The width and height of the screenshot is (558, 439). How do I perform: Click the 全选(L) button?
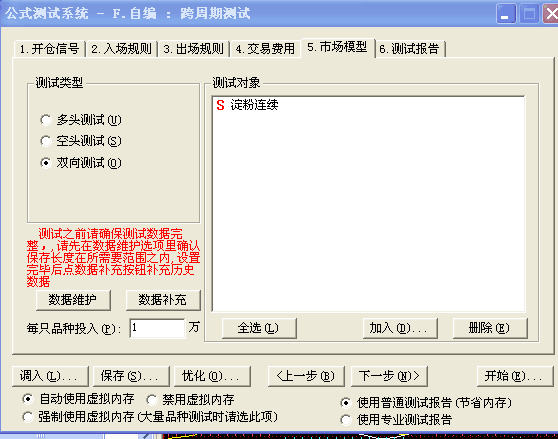pyautogui.click(x=259, y=328)
